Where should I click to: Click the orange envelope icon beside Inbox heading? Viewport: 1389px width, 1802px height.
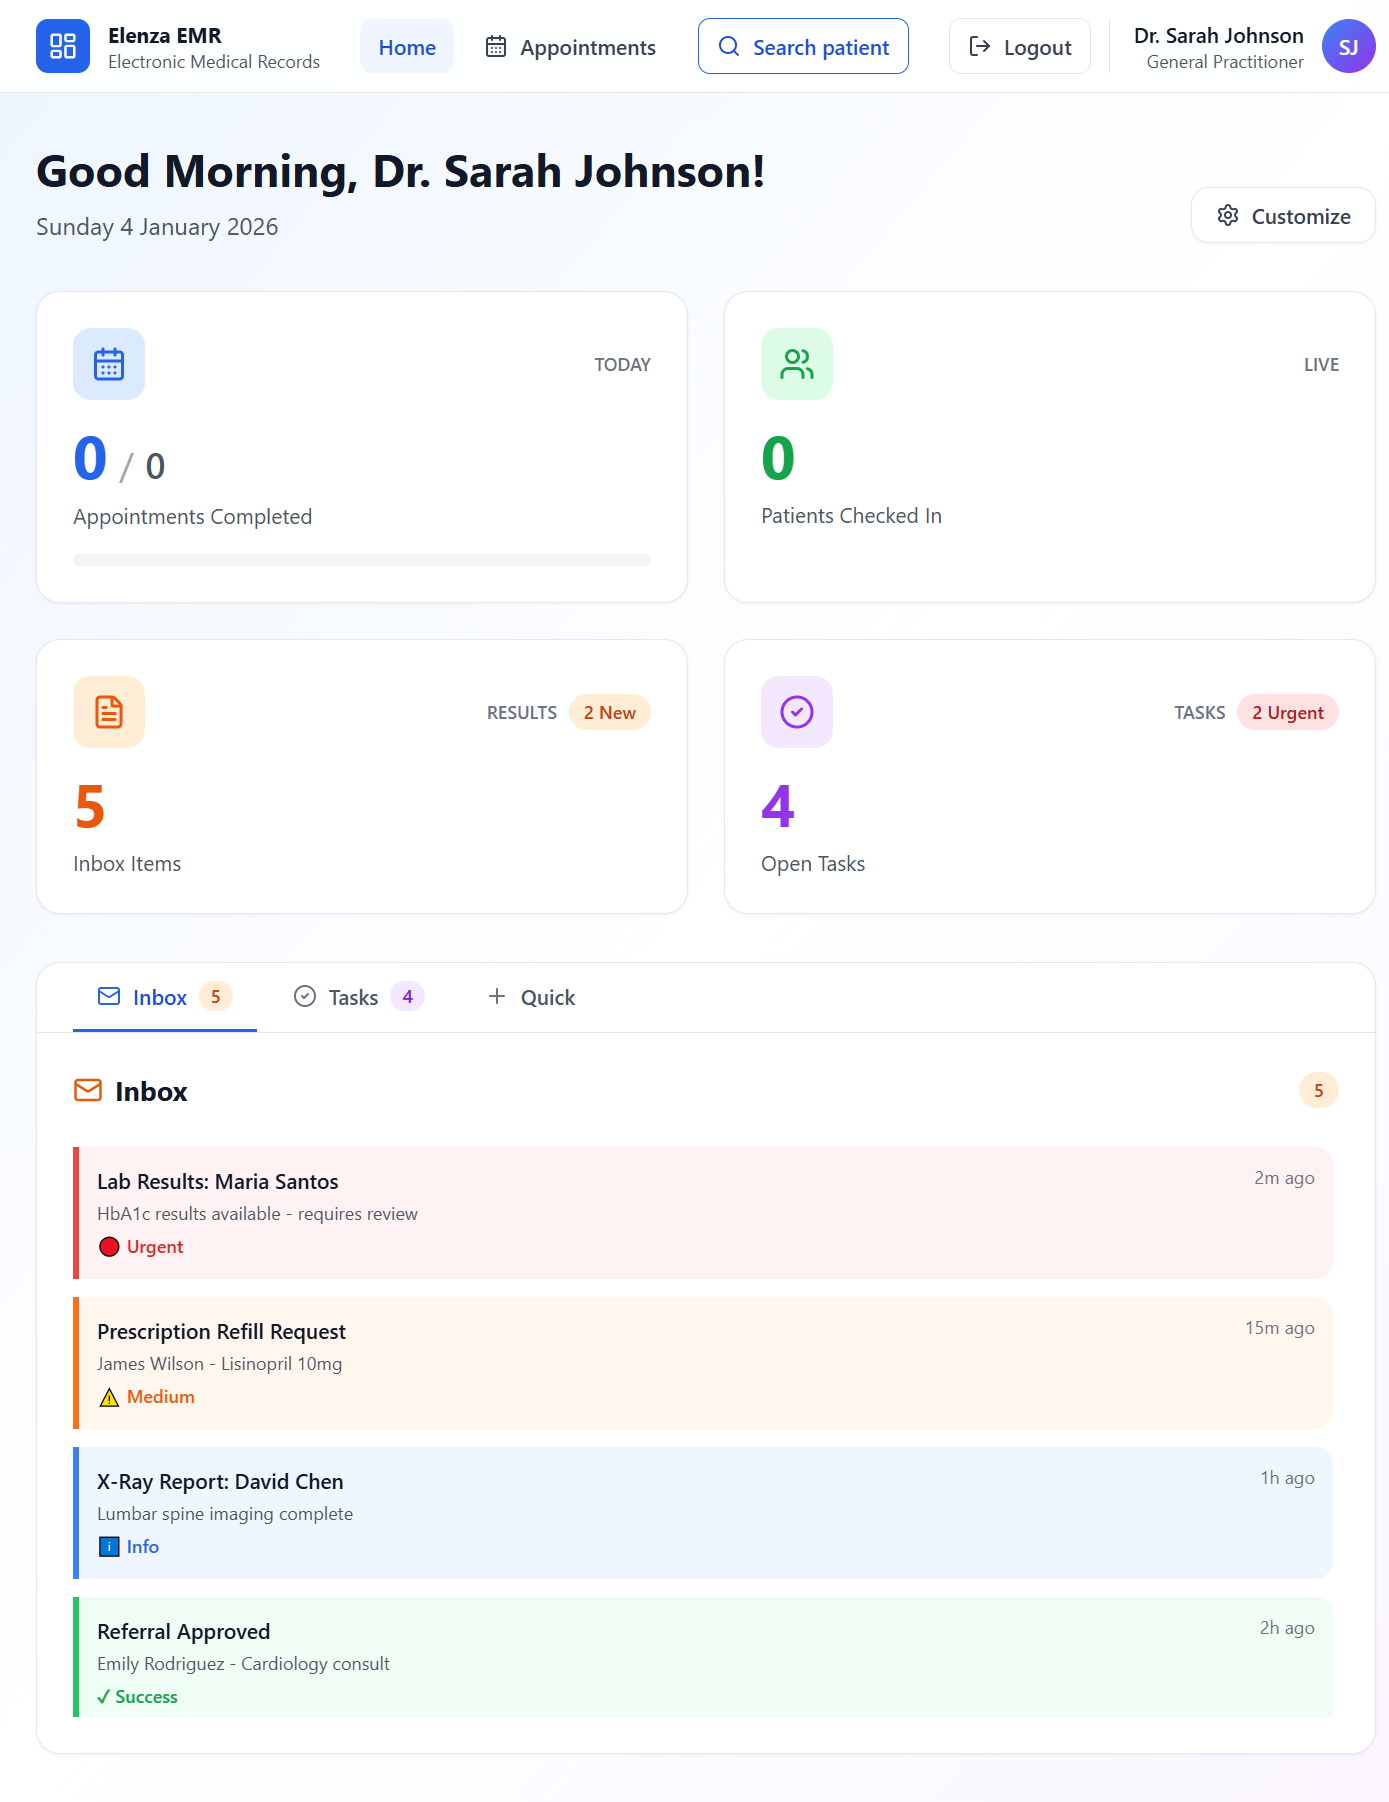[x=88, y=1090]
